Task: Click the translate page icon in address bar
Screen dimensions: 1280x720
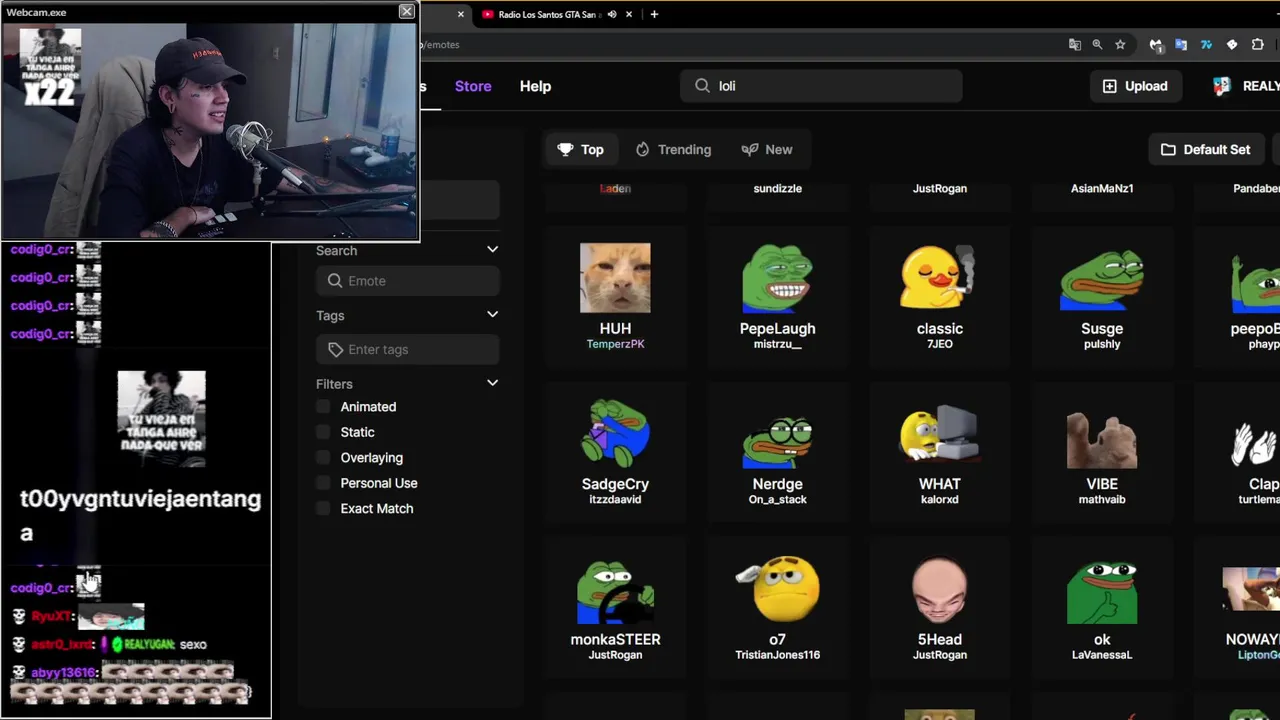Action: click(x=1074, y=44)
